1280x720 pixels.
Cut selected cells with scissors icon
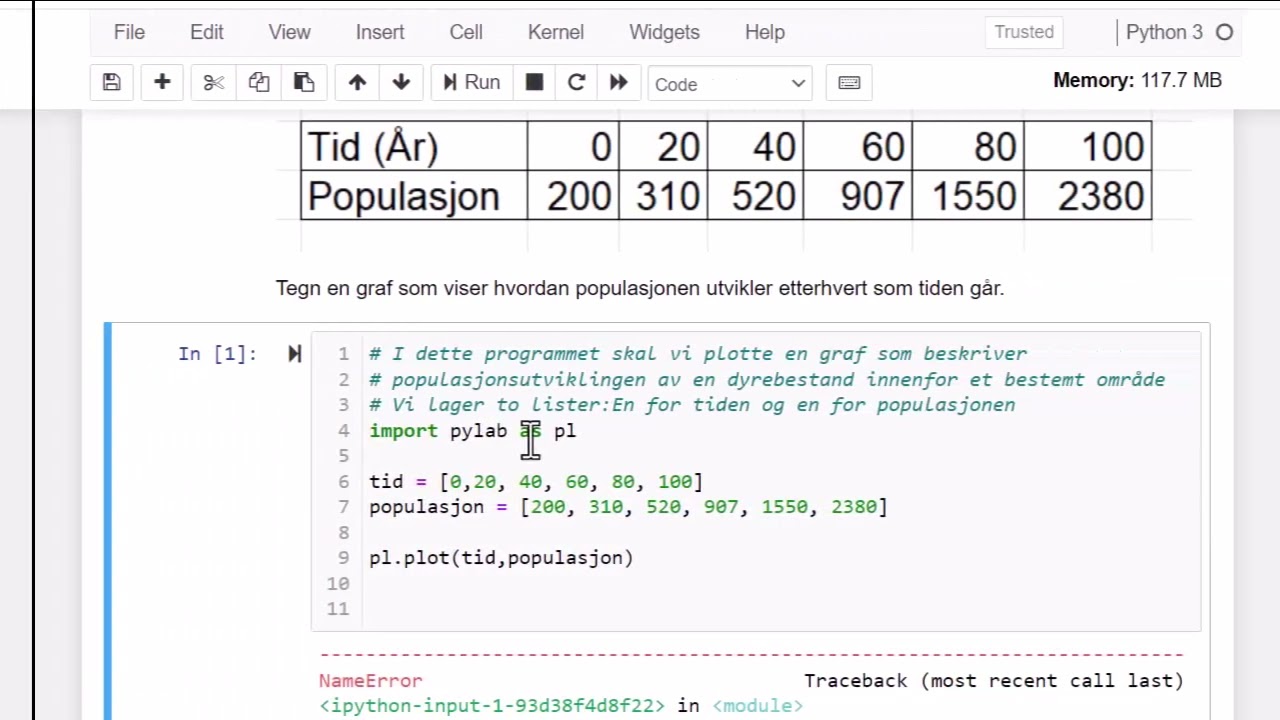[x=213, y=82]
